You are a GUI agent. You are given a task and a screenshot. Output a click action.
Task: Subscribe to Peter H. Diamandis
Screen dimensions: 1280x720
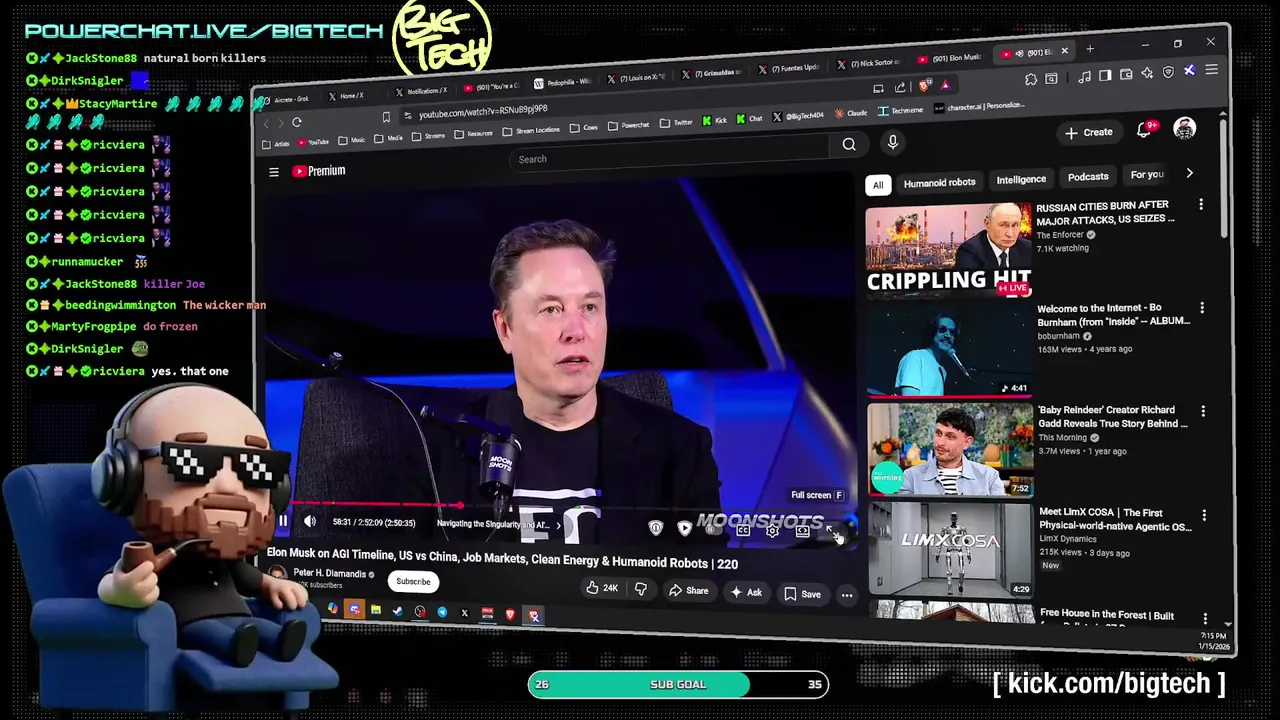pos(413,581)
